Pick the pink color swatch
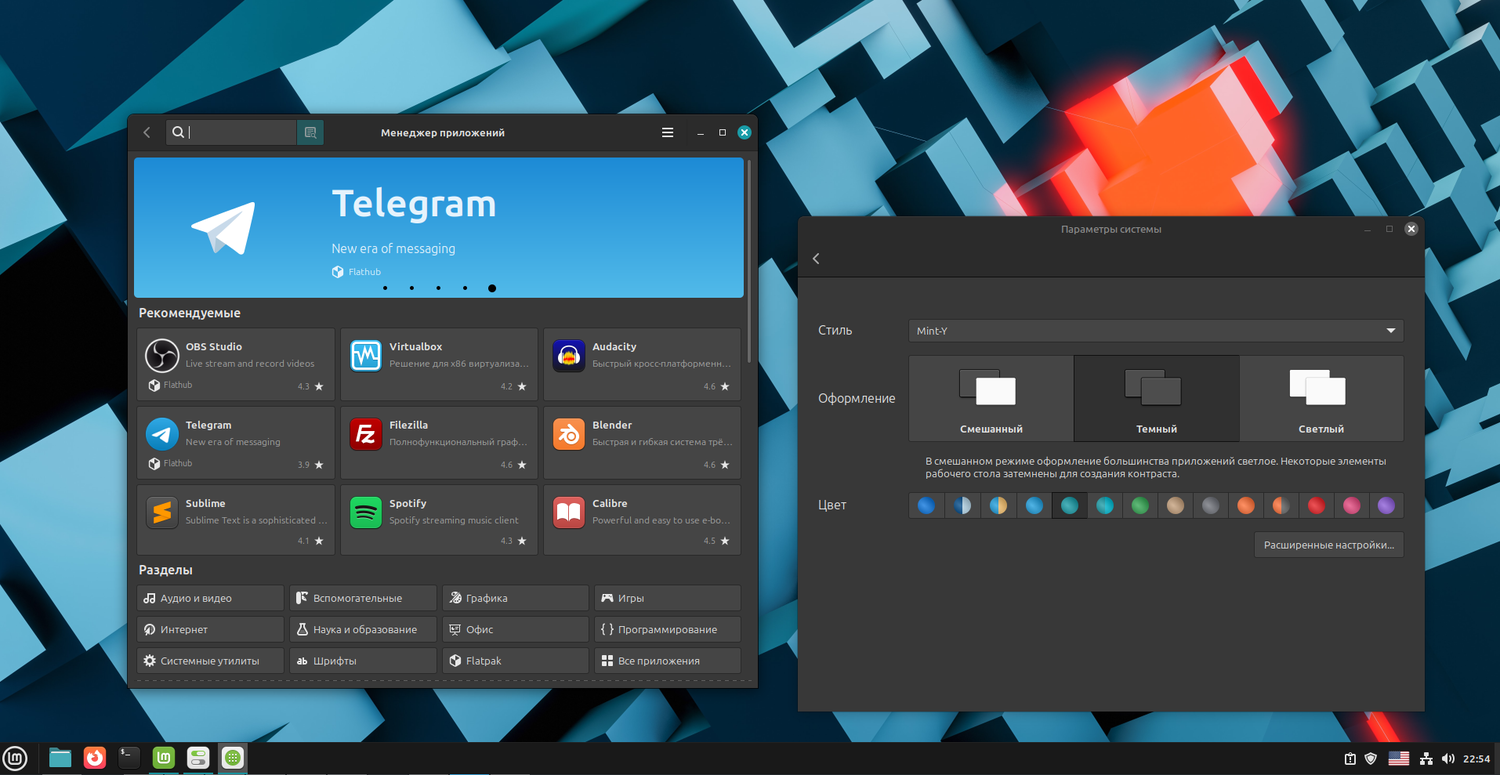Screen dimensions: 1500x775 [x=1351, y=506]
